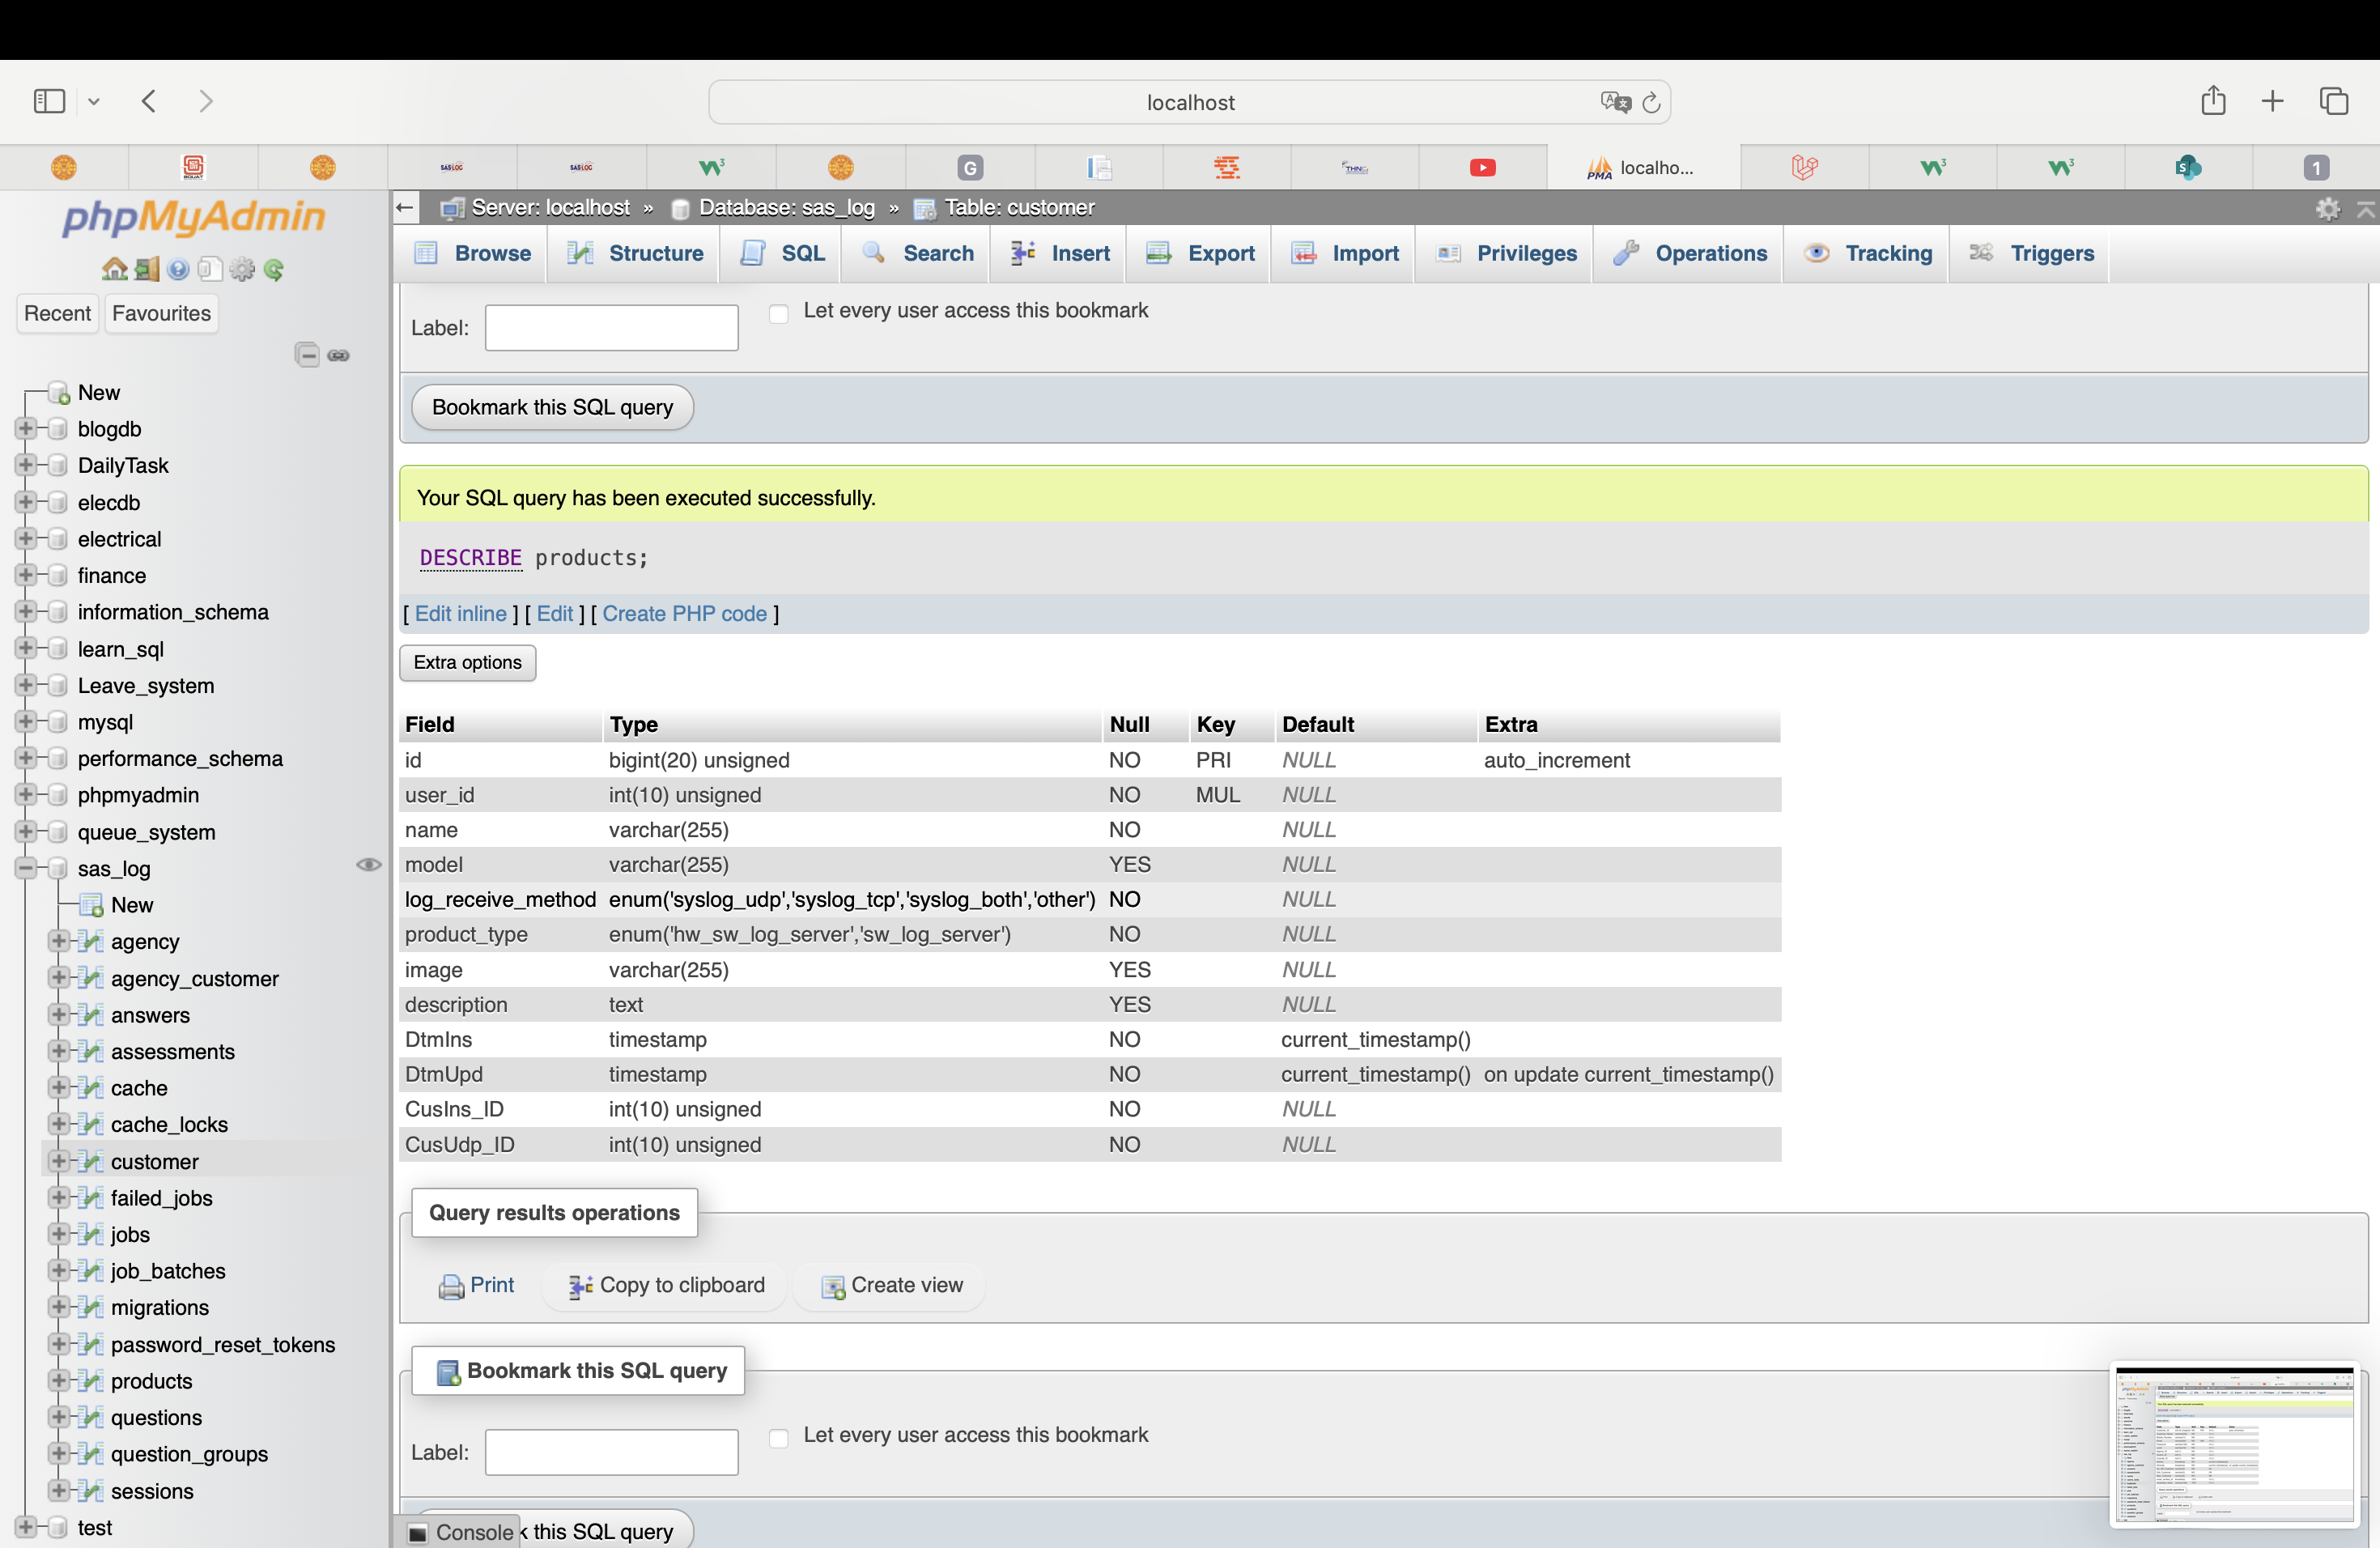The width and height of the screenshot is (2380, 1548).
Task: Expand the blogdb database node
Action: click(26, 429)
